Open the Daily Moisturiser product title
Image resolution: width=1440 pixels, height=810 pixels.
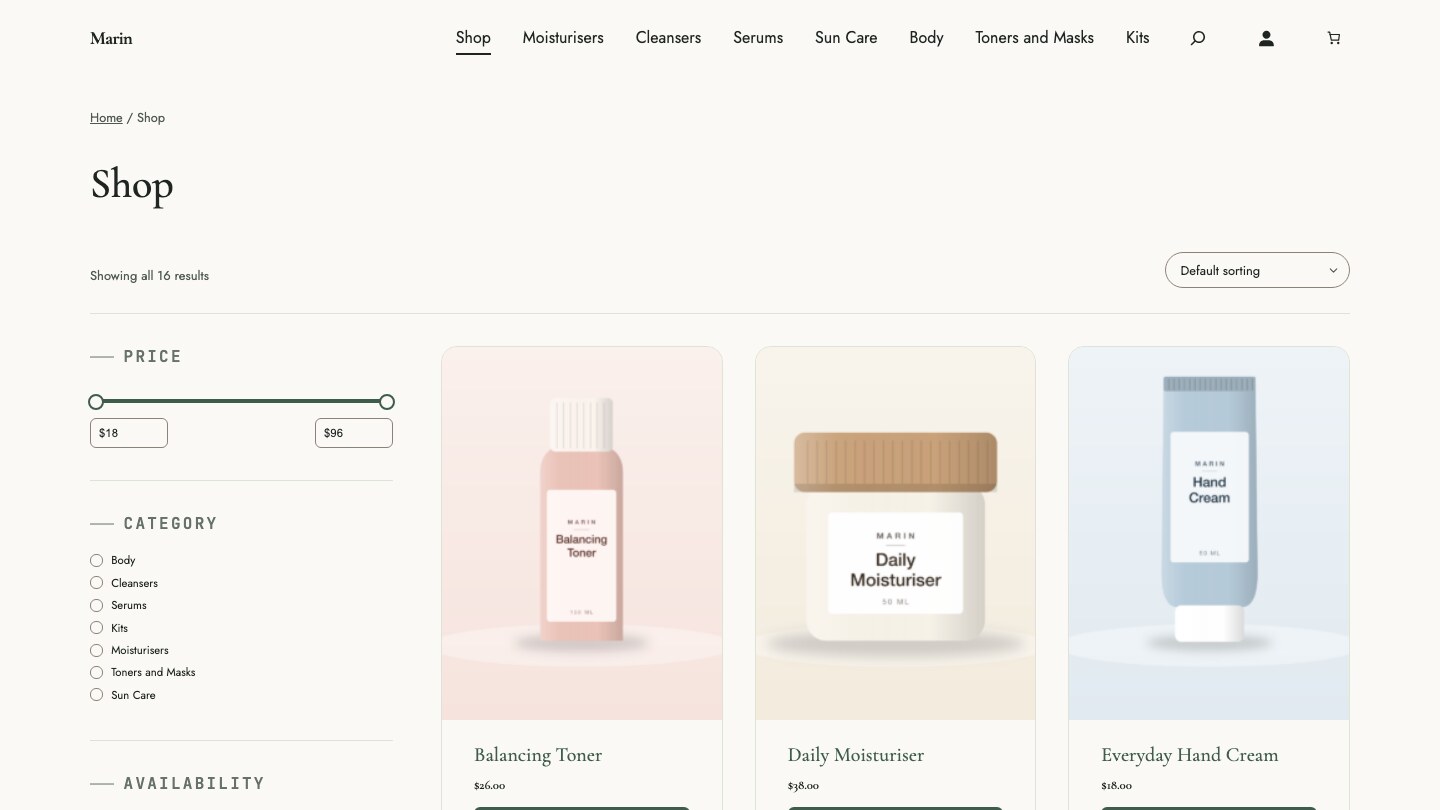pyautogui.click(x=856, y=755)
